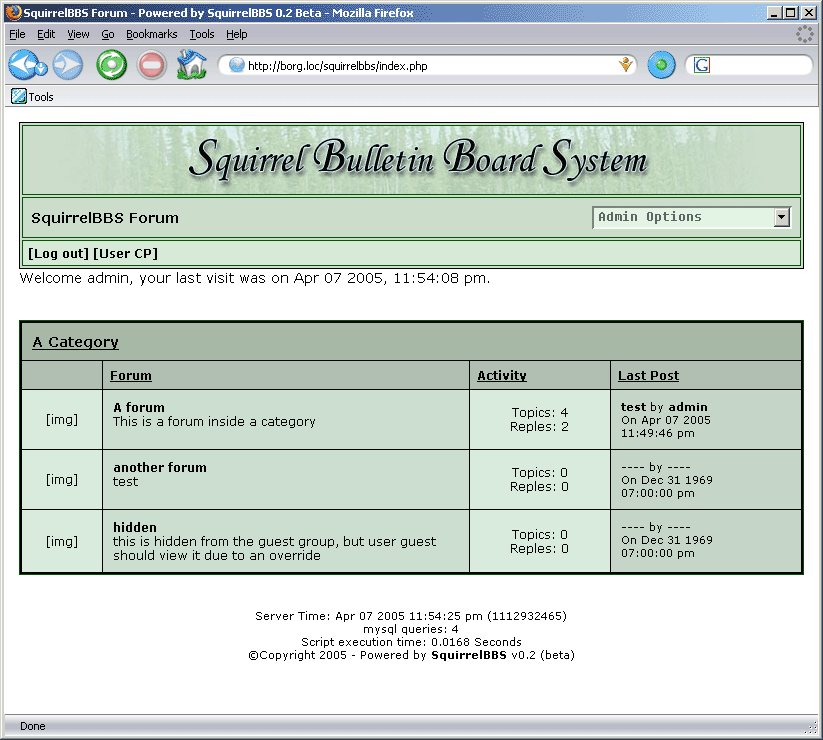
Task: Click the 'Welcome admin' last visit message
Action: [255, 278]
